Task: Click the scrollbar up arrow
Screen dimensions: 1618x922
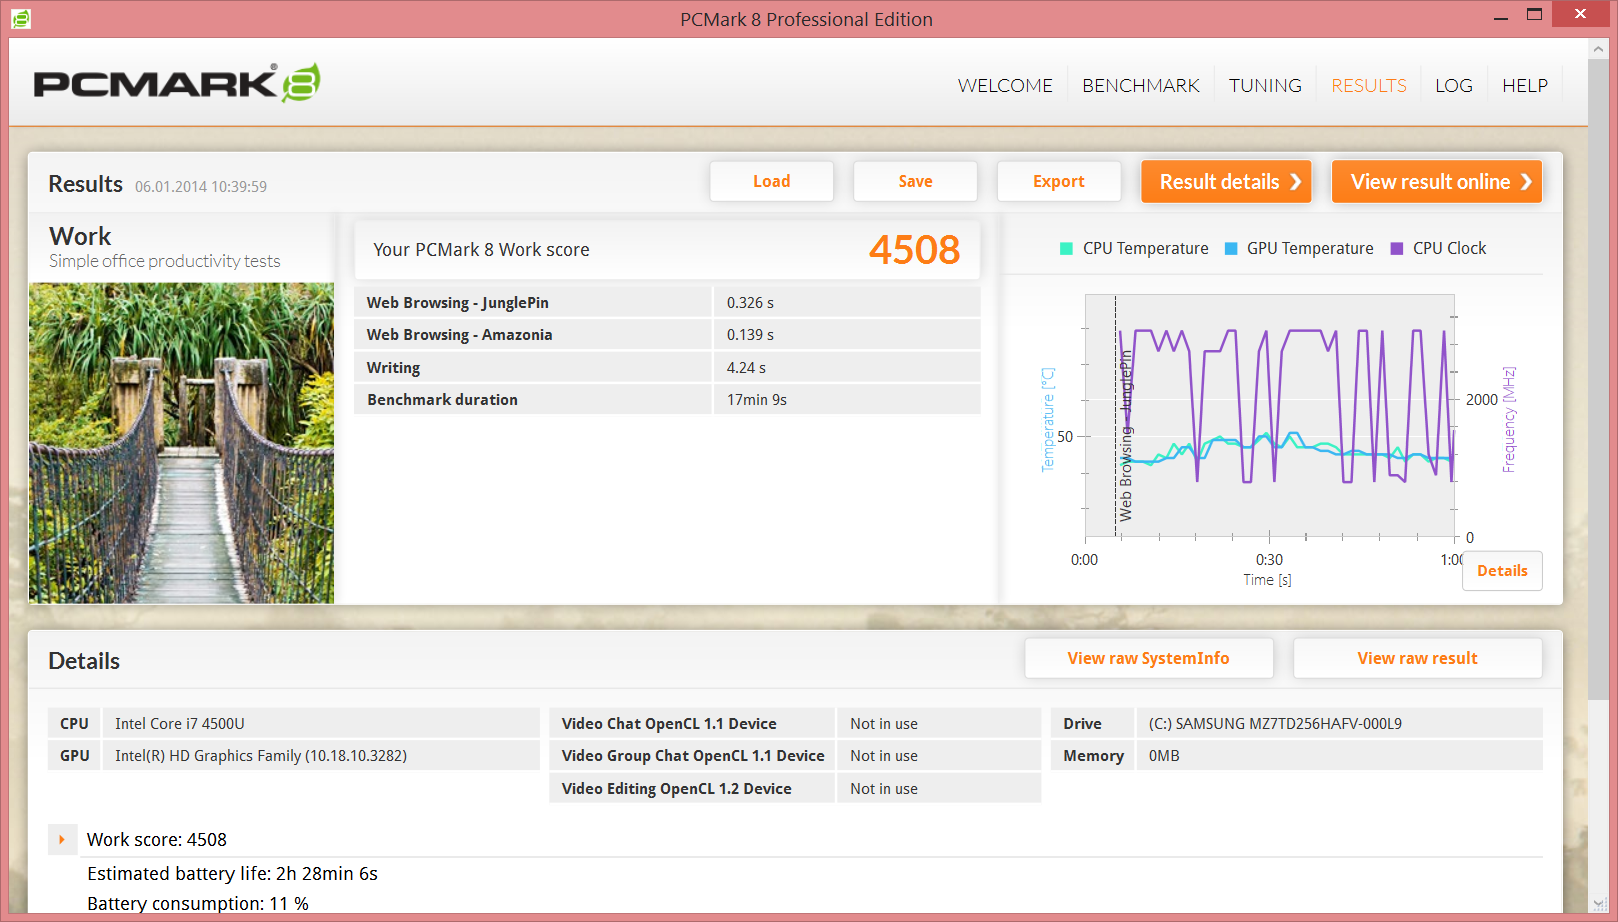Action: click(1599, 48)
